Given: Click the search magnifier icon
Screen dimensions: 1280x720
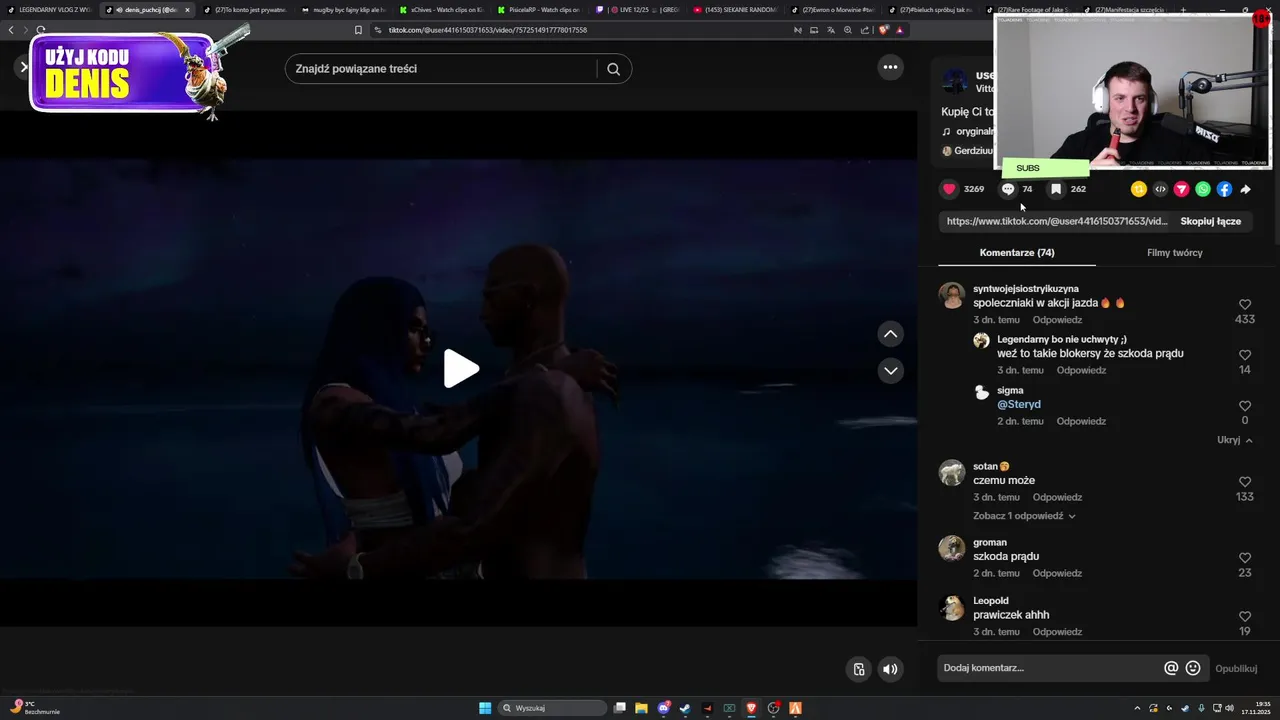Looking at the screenshot, I should click(x=613, y=69).
